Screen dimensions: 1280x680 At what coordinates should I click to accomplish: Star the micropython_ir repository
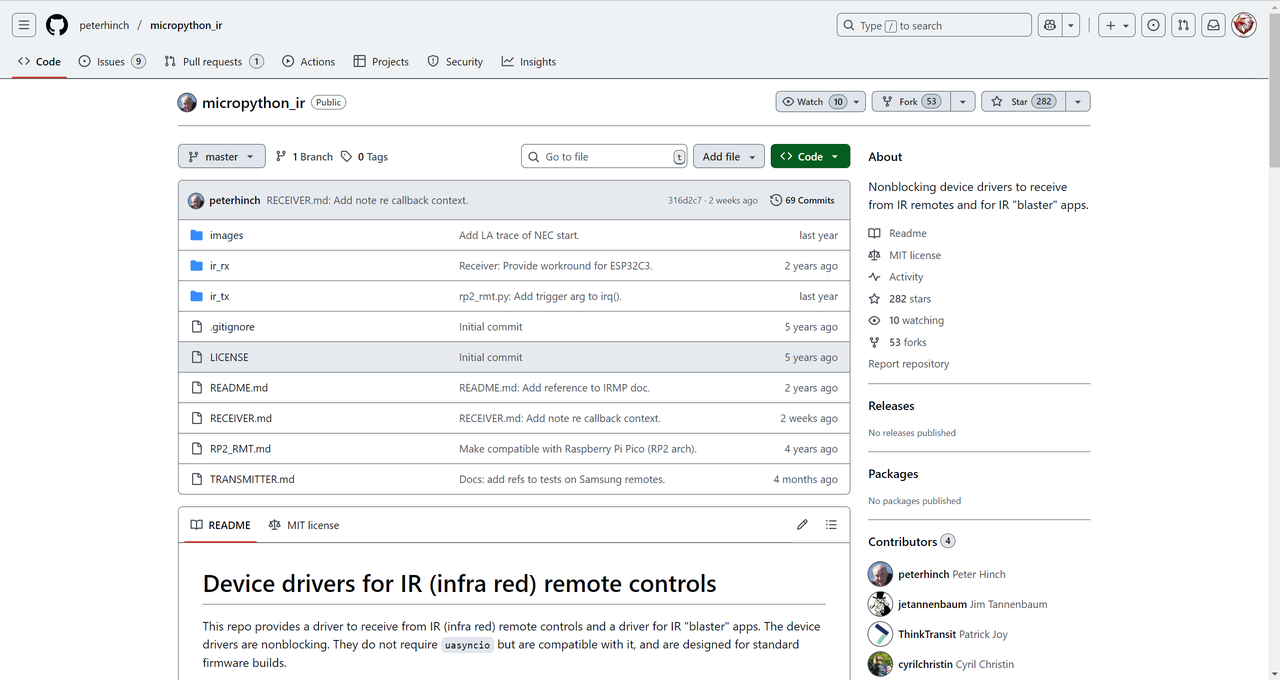pyautogui.click(x=1020, y=101)
